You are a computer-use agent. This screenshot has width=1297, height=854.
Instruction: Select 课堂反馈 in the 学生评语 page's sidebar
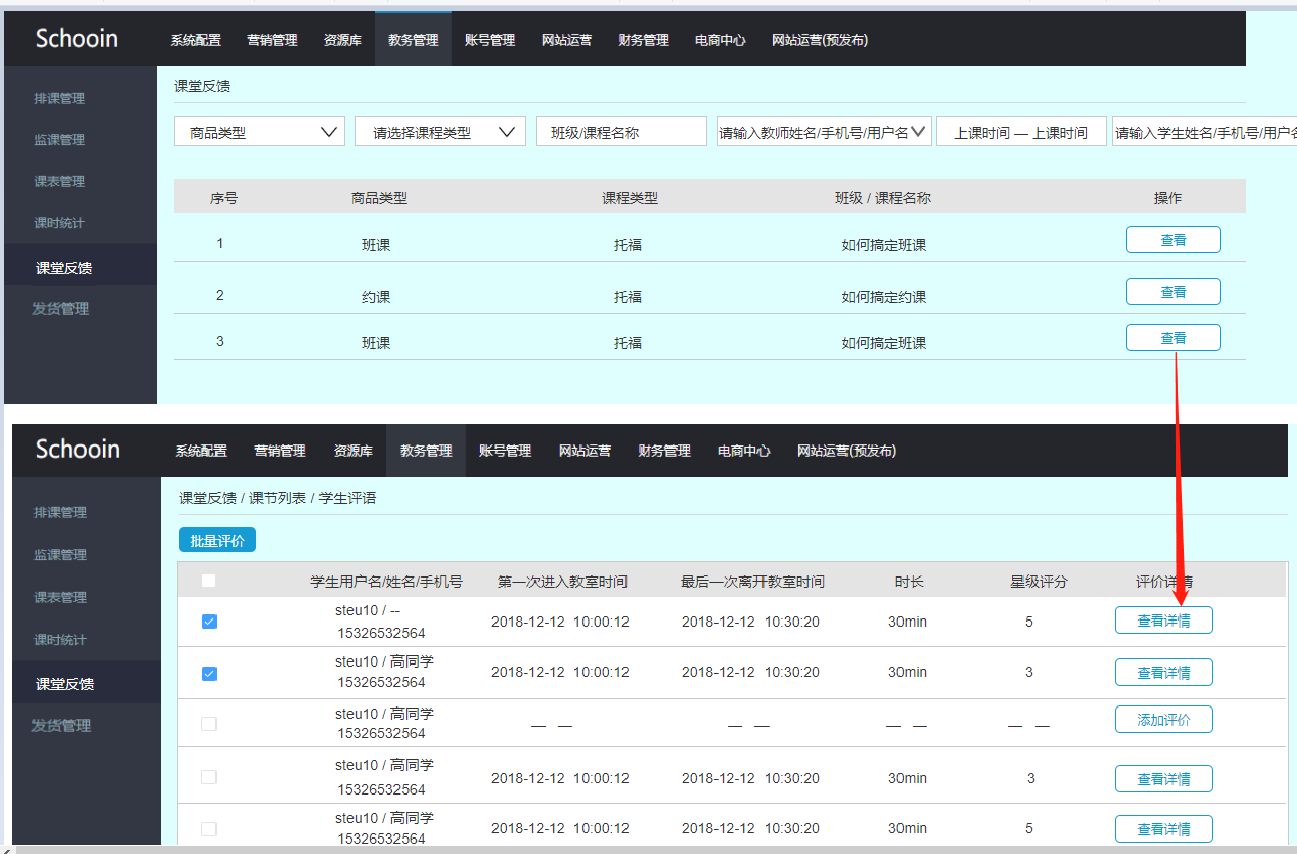point(87,683)
